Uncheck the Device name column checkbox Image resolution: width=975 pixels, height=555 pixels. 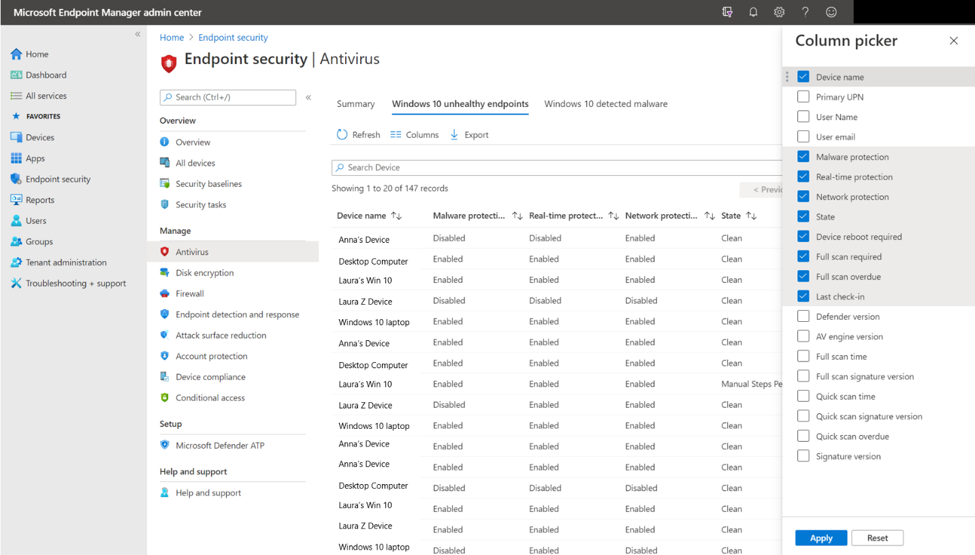[803, 76]
